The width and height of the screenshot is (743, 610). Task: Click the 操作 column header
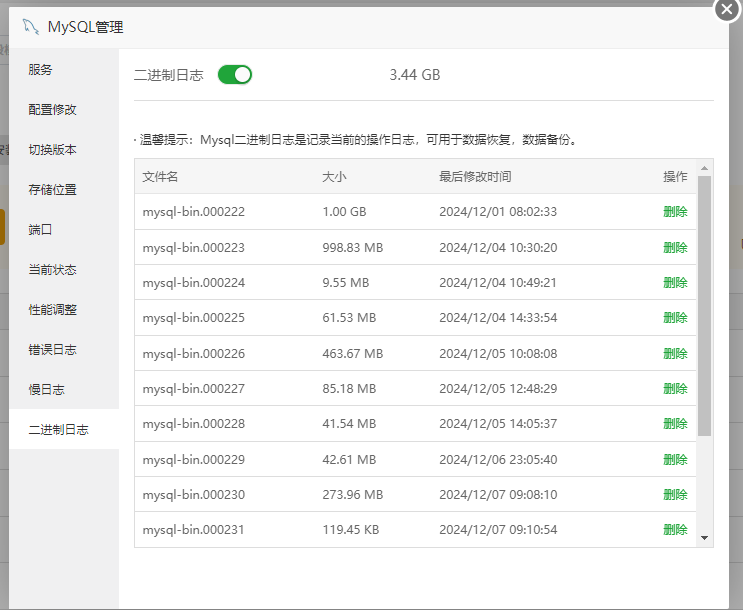click(675, 177)
